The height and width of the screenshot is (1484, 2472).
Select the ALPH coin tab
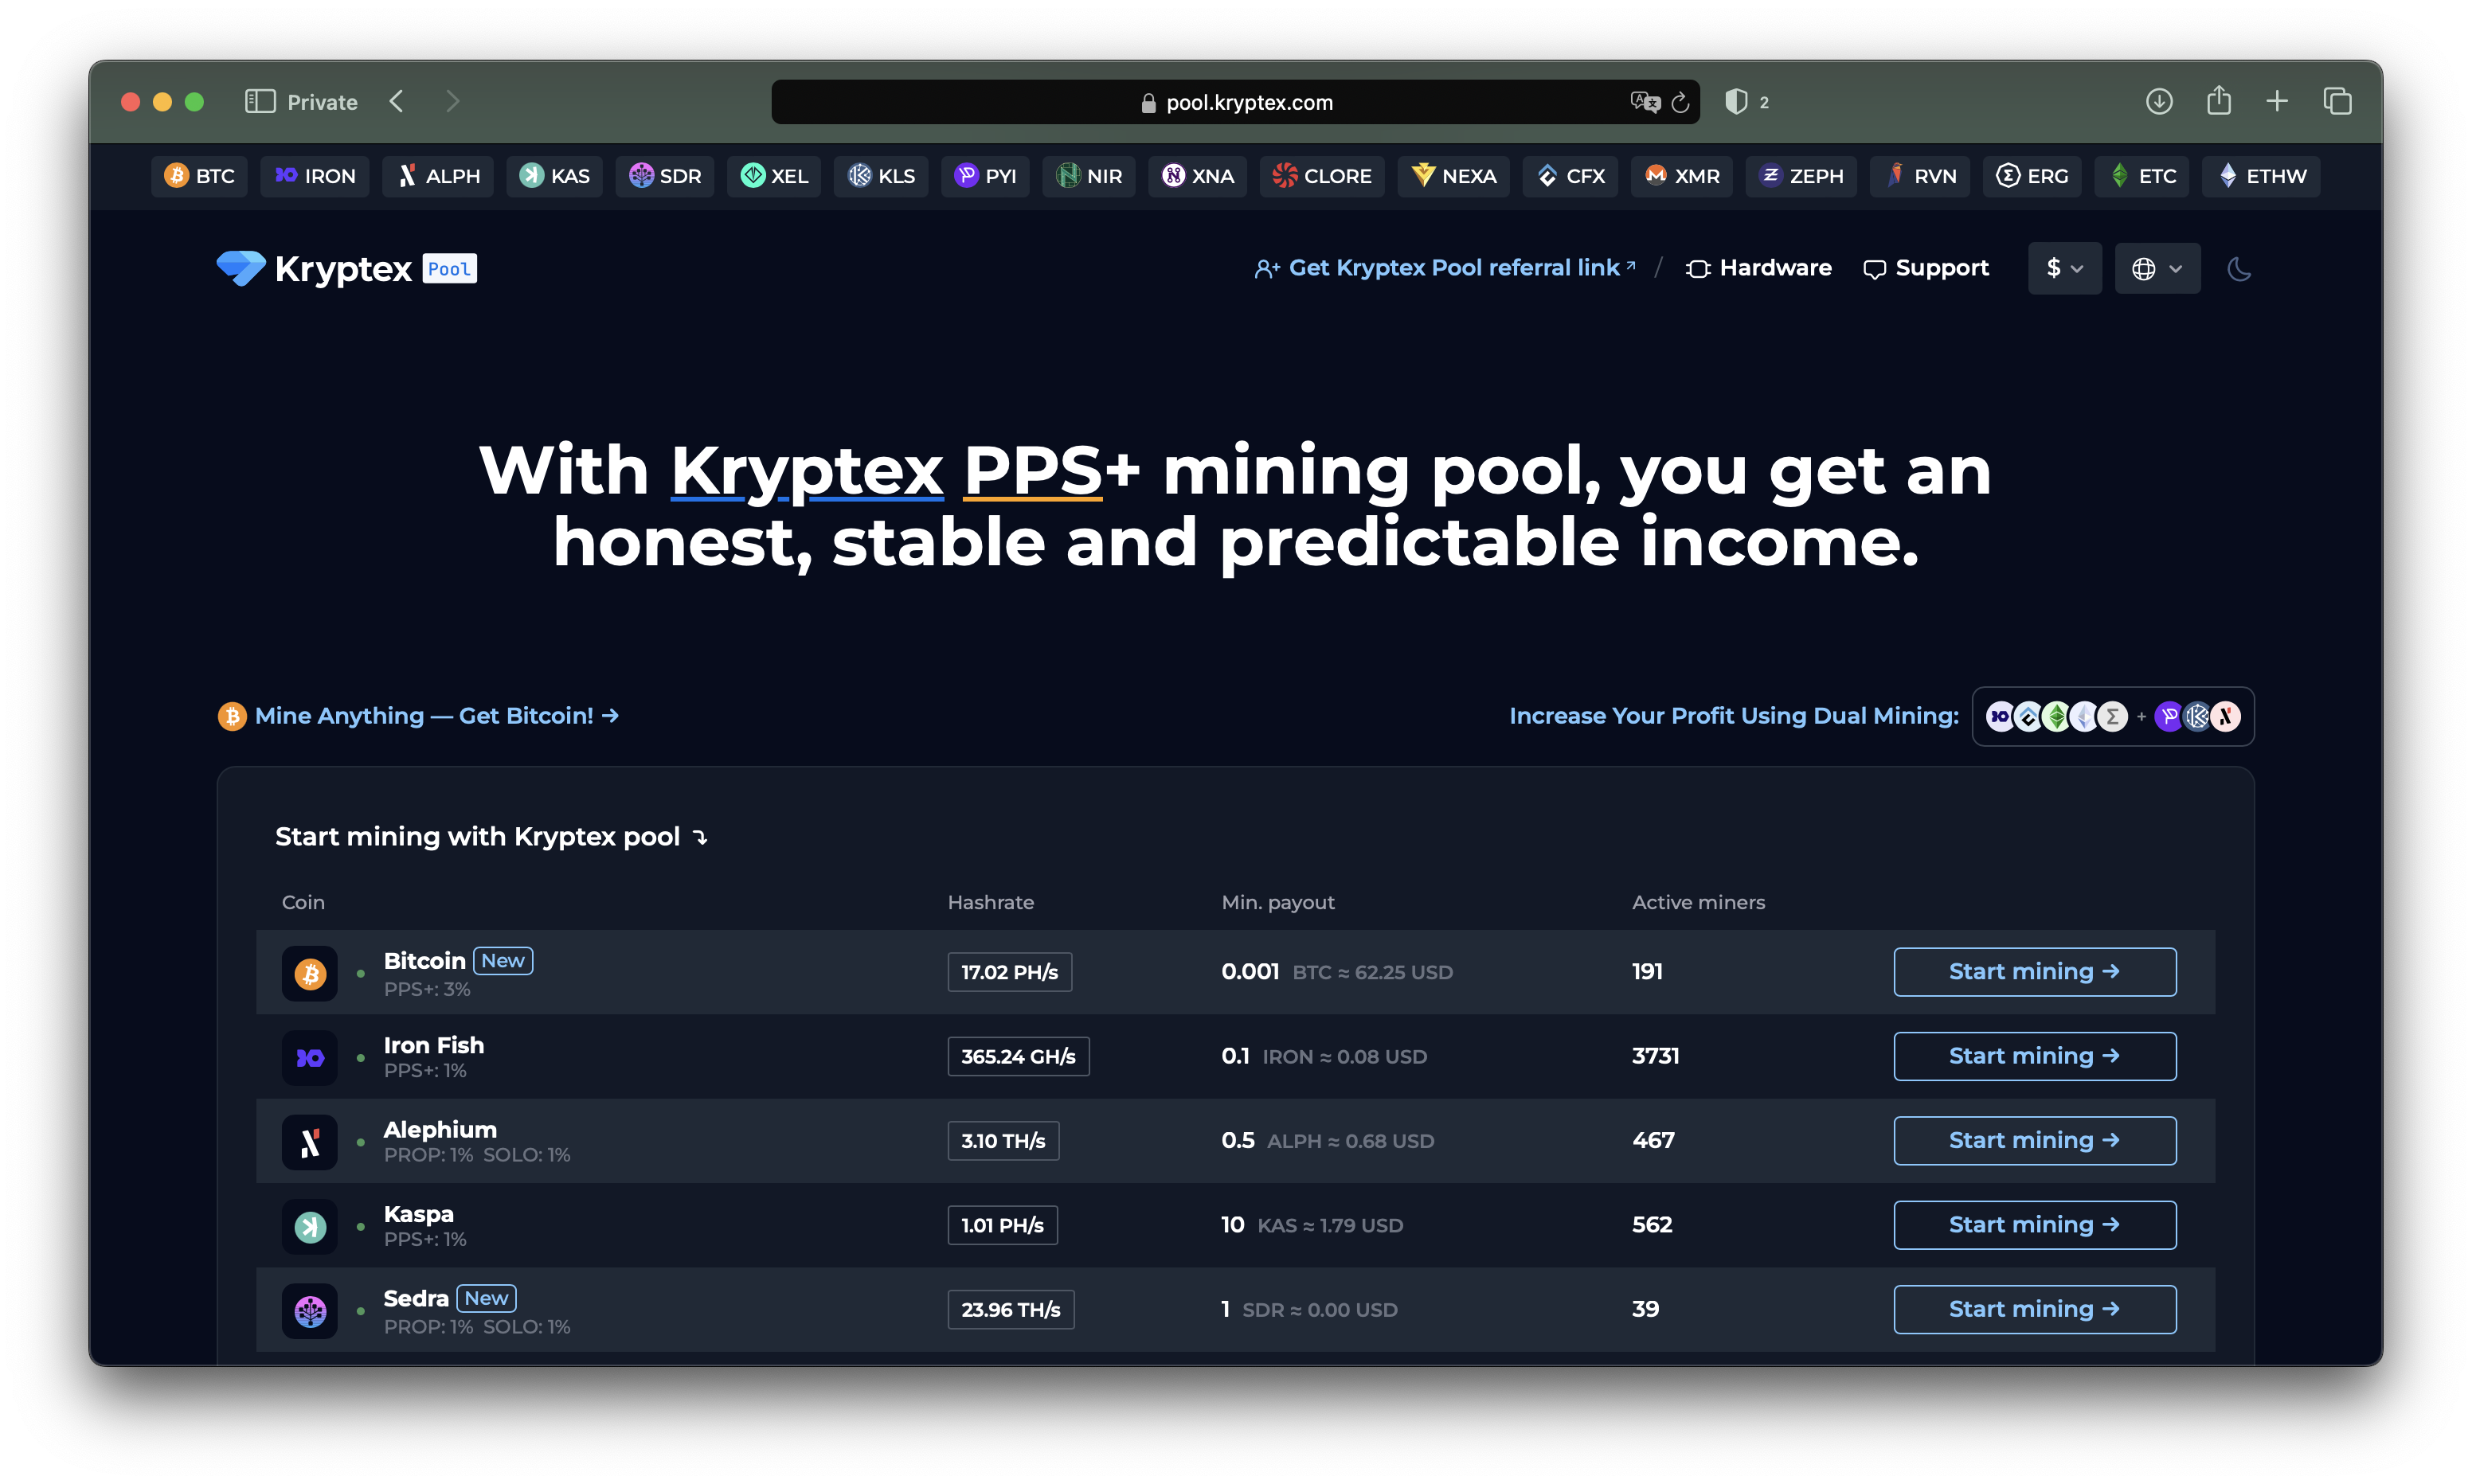tap(438, 176)
